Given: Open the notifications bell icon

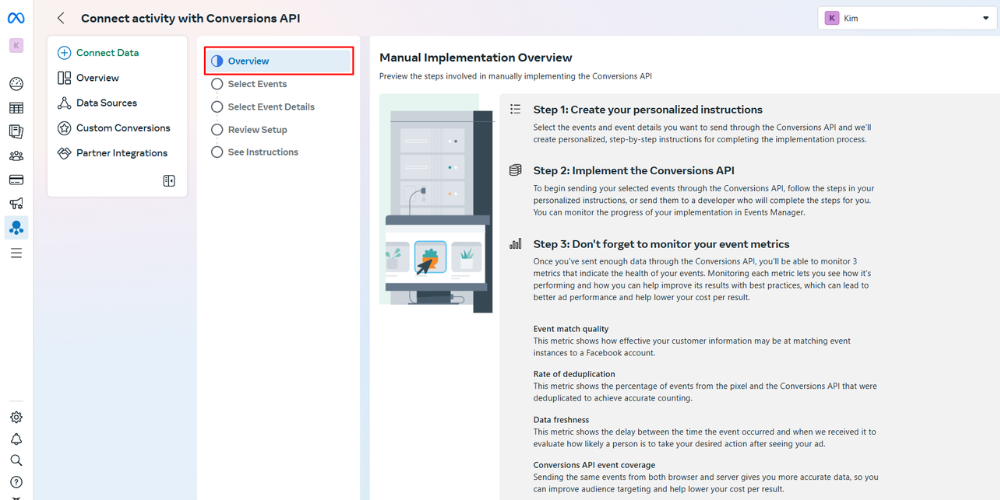Looking at the screenshot, I should pyautogui.click(x=17, y=439).
